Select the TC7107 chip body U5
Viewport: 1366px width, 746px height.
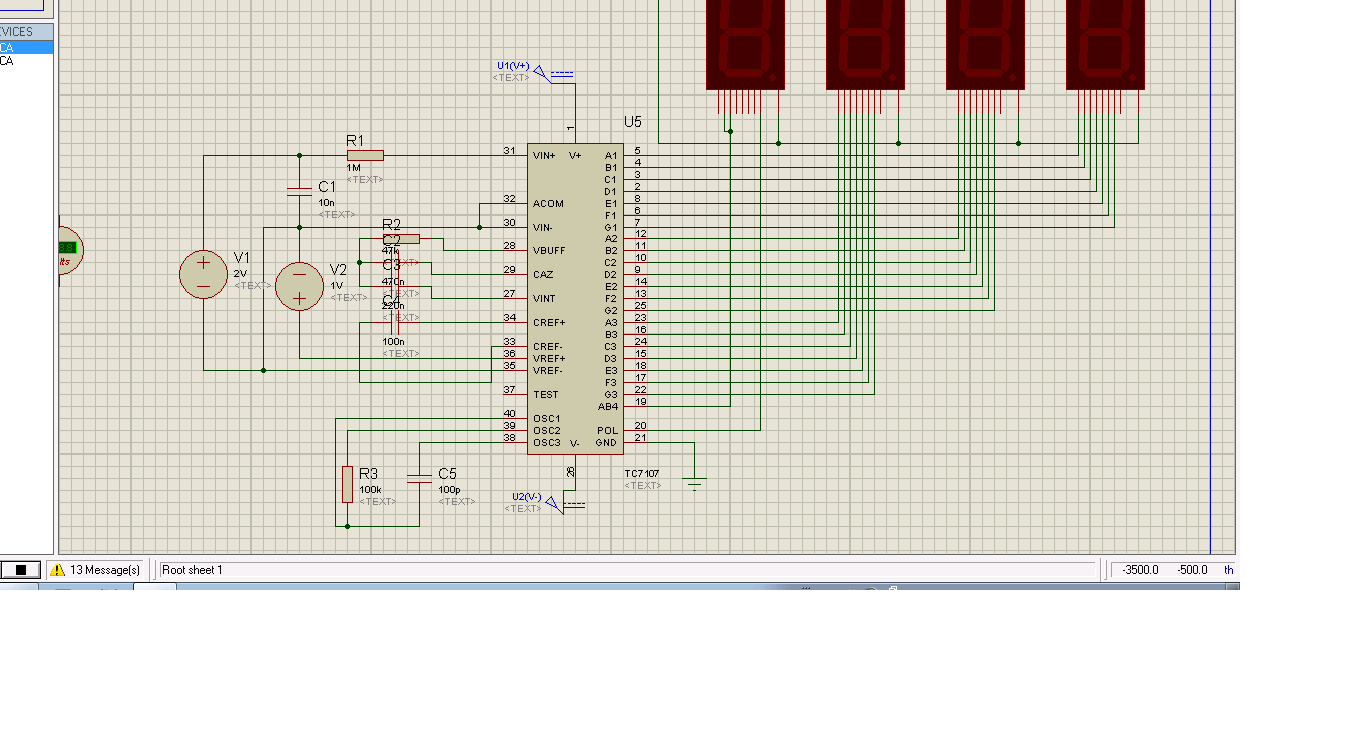(575, 300)
